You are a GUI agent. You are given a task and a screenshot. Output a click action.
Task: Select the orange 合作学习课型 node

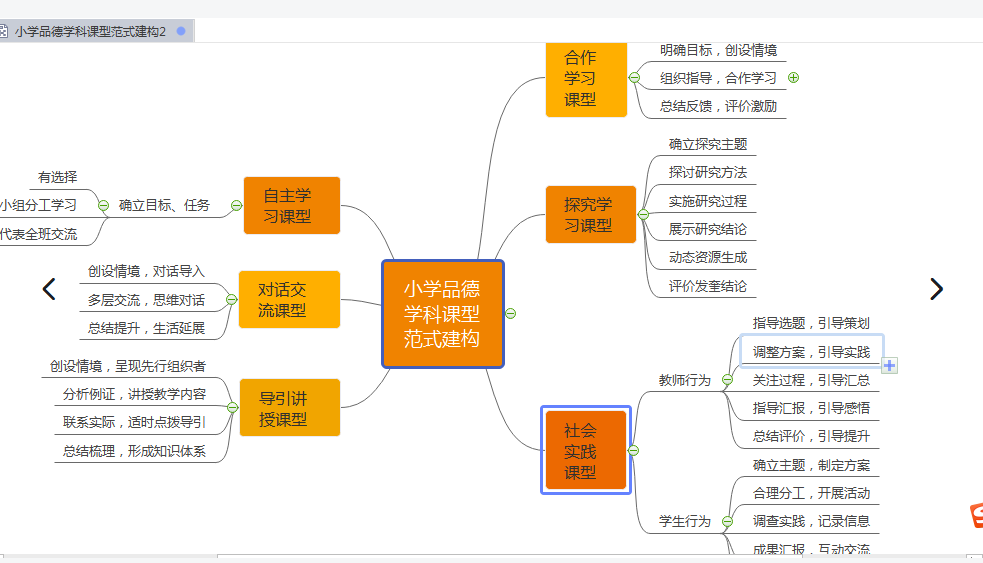[586, 78]
